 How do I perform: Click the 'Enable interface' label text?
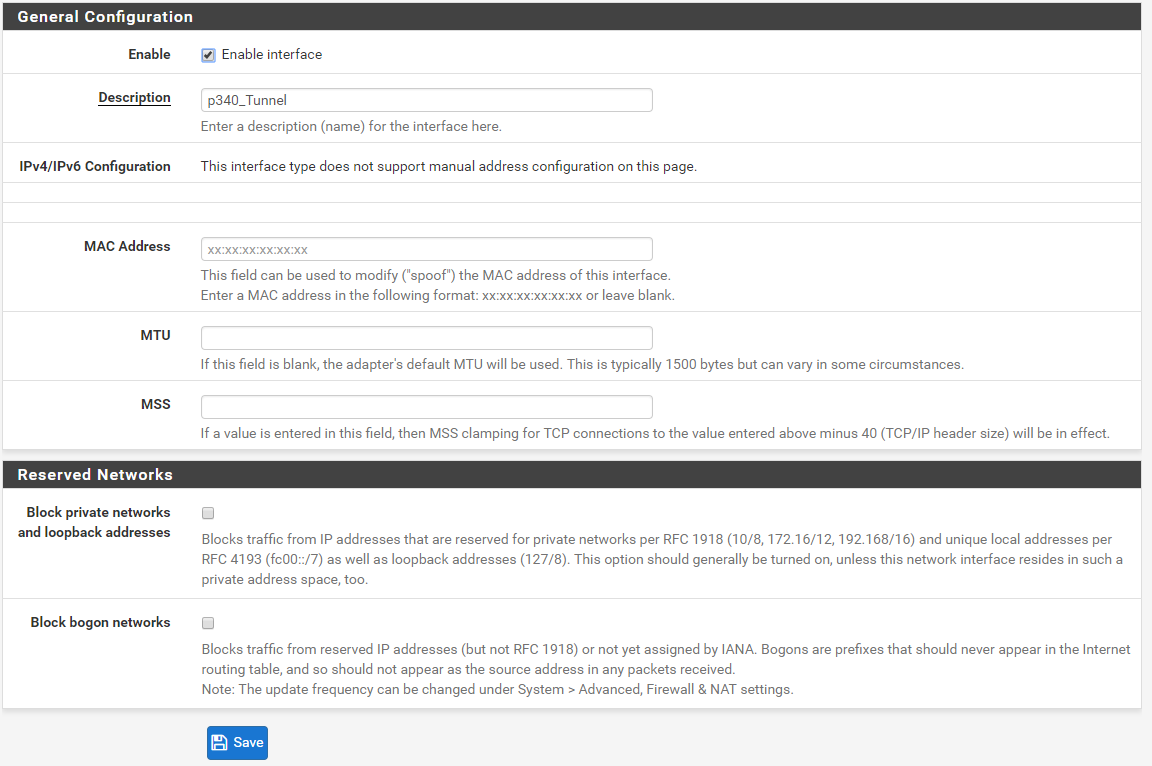click(x=272, y=54)
